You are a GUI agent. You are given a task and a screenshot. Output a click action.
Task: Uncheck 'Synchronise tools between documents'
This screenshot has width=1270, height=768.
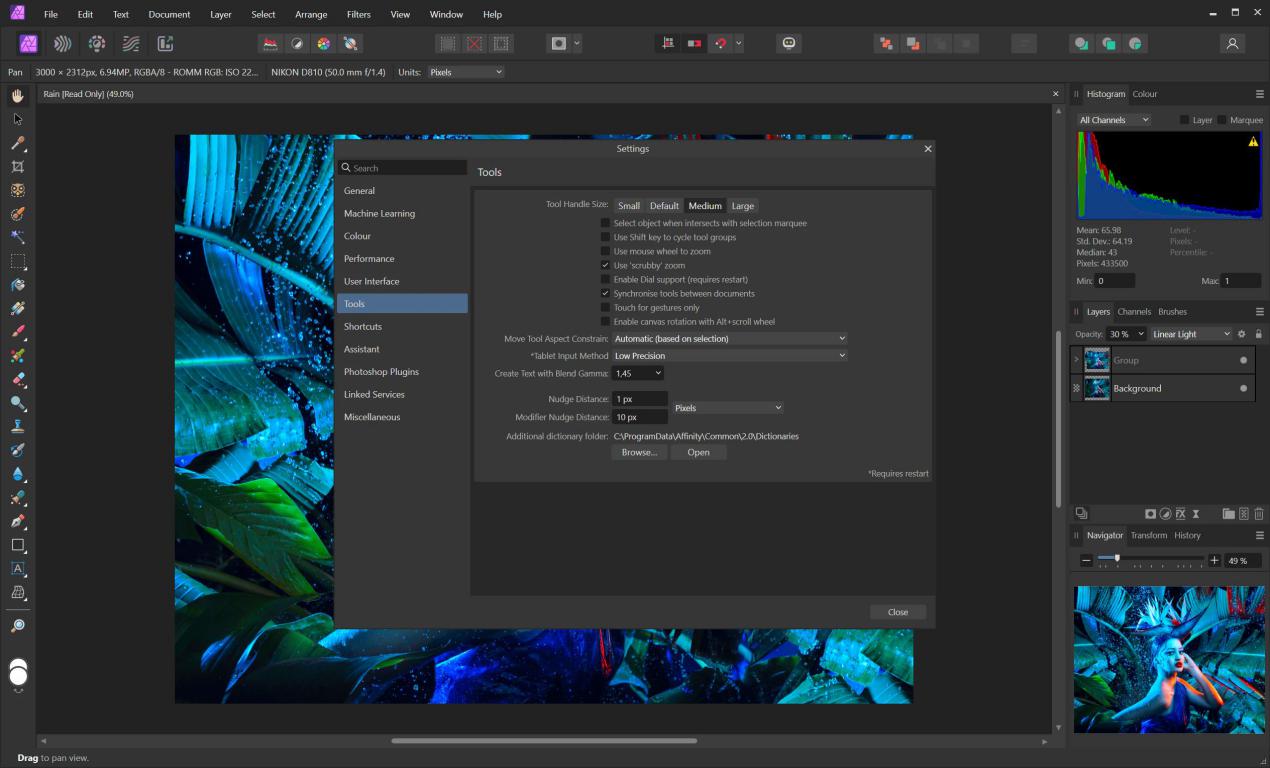pos(605,294)
